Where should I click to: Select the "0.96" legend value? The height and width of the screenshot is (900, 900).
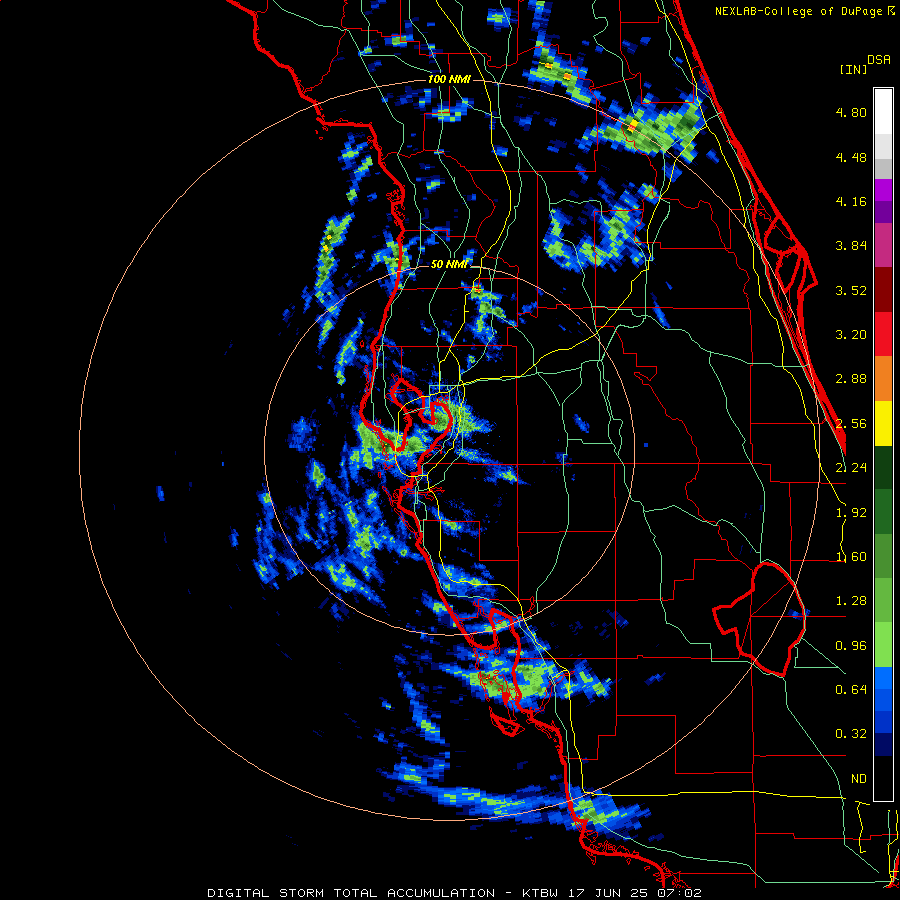tap(851, 646)
